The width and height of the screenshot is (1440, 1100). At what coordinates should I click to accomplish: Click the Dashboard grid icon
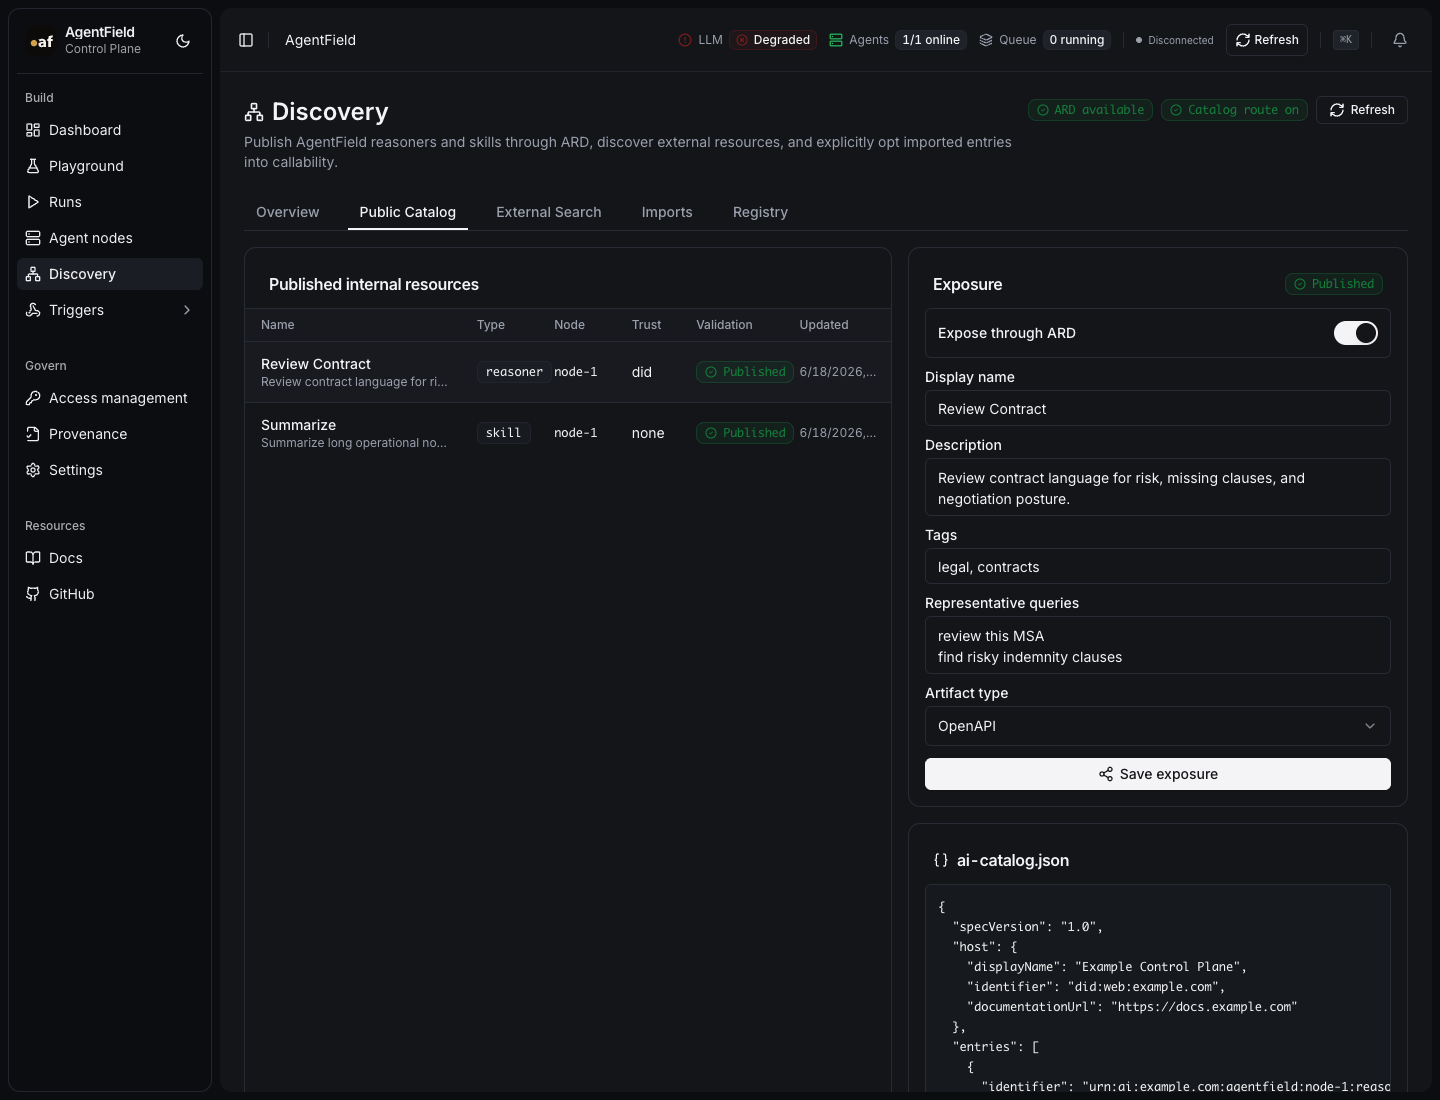pos(33,130)
